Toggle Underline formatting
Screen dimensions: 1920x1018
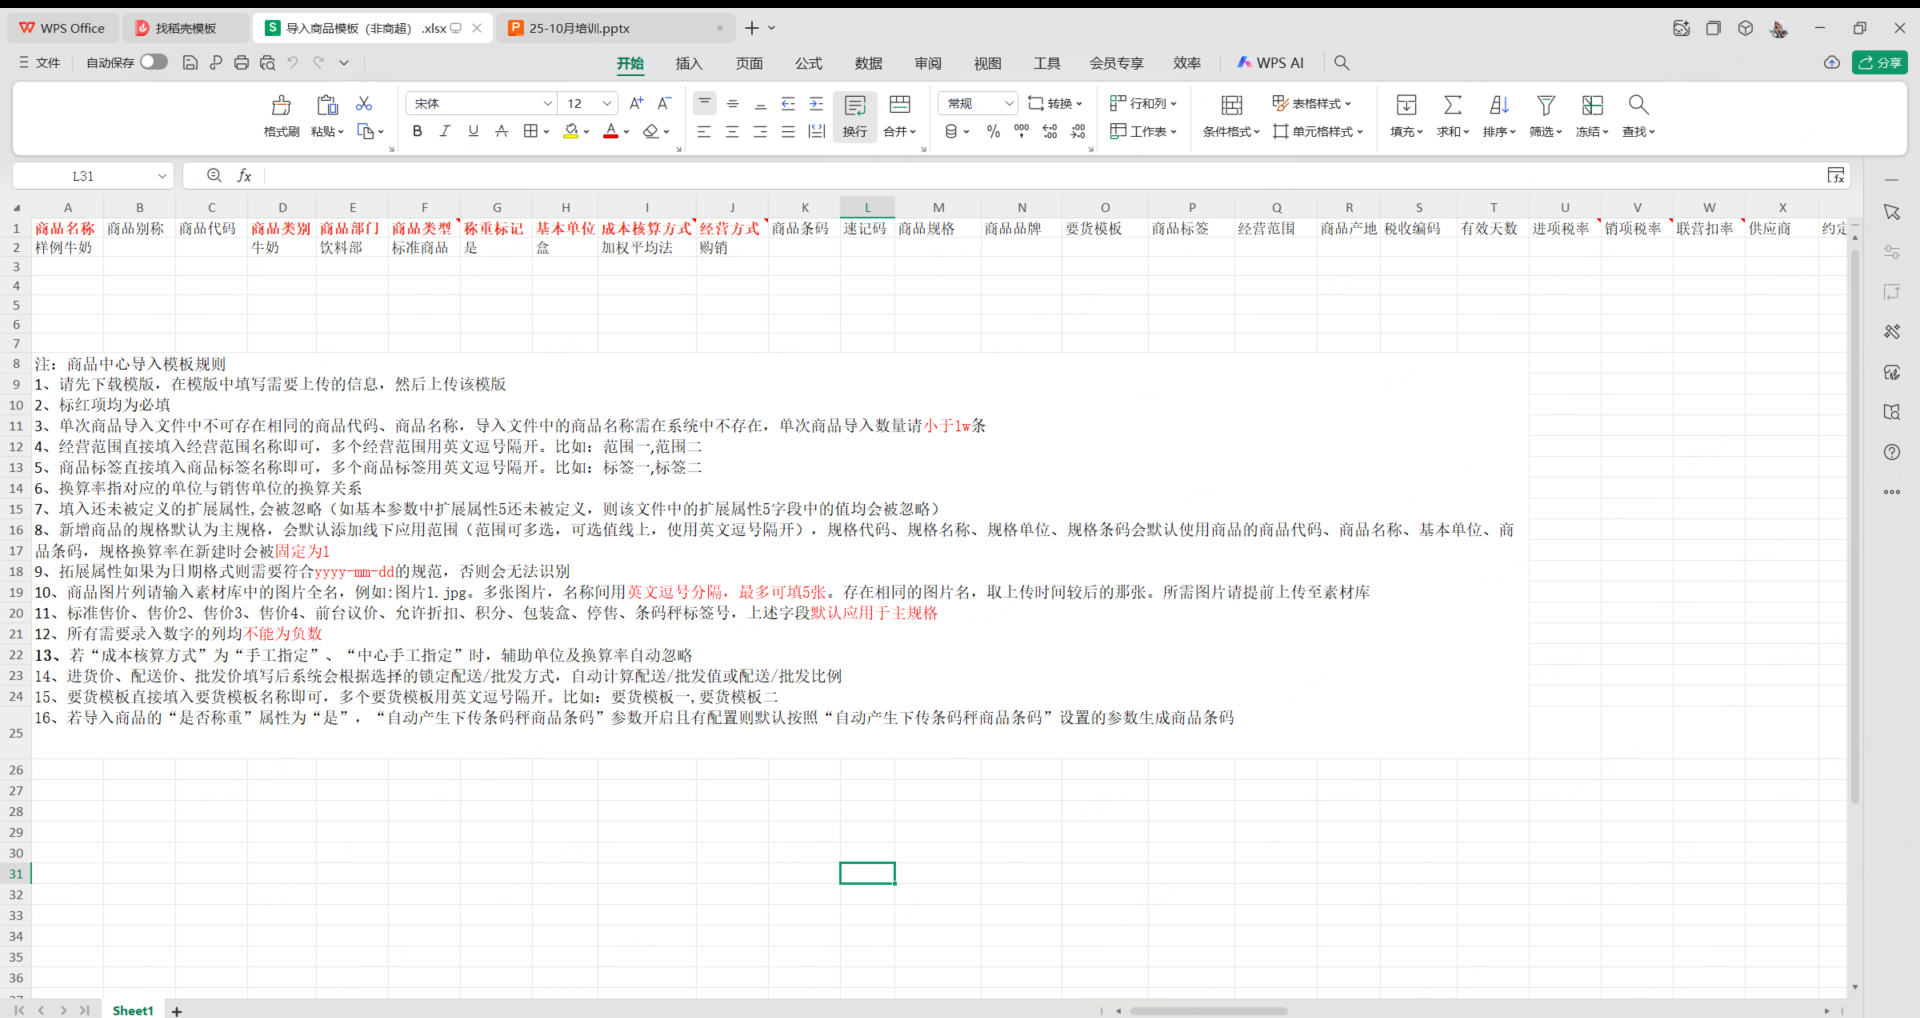473,132
